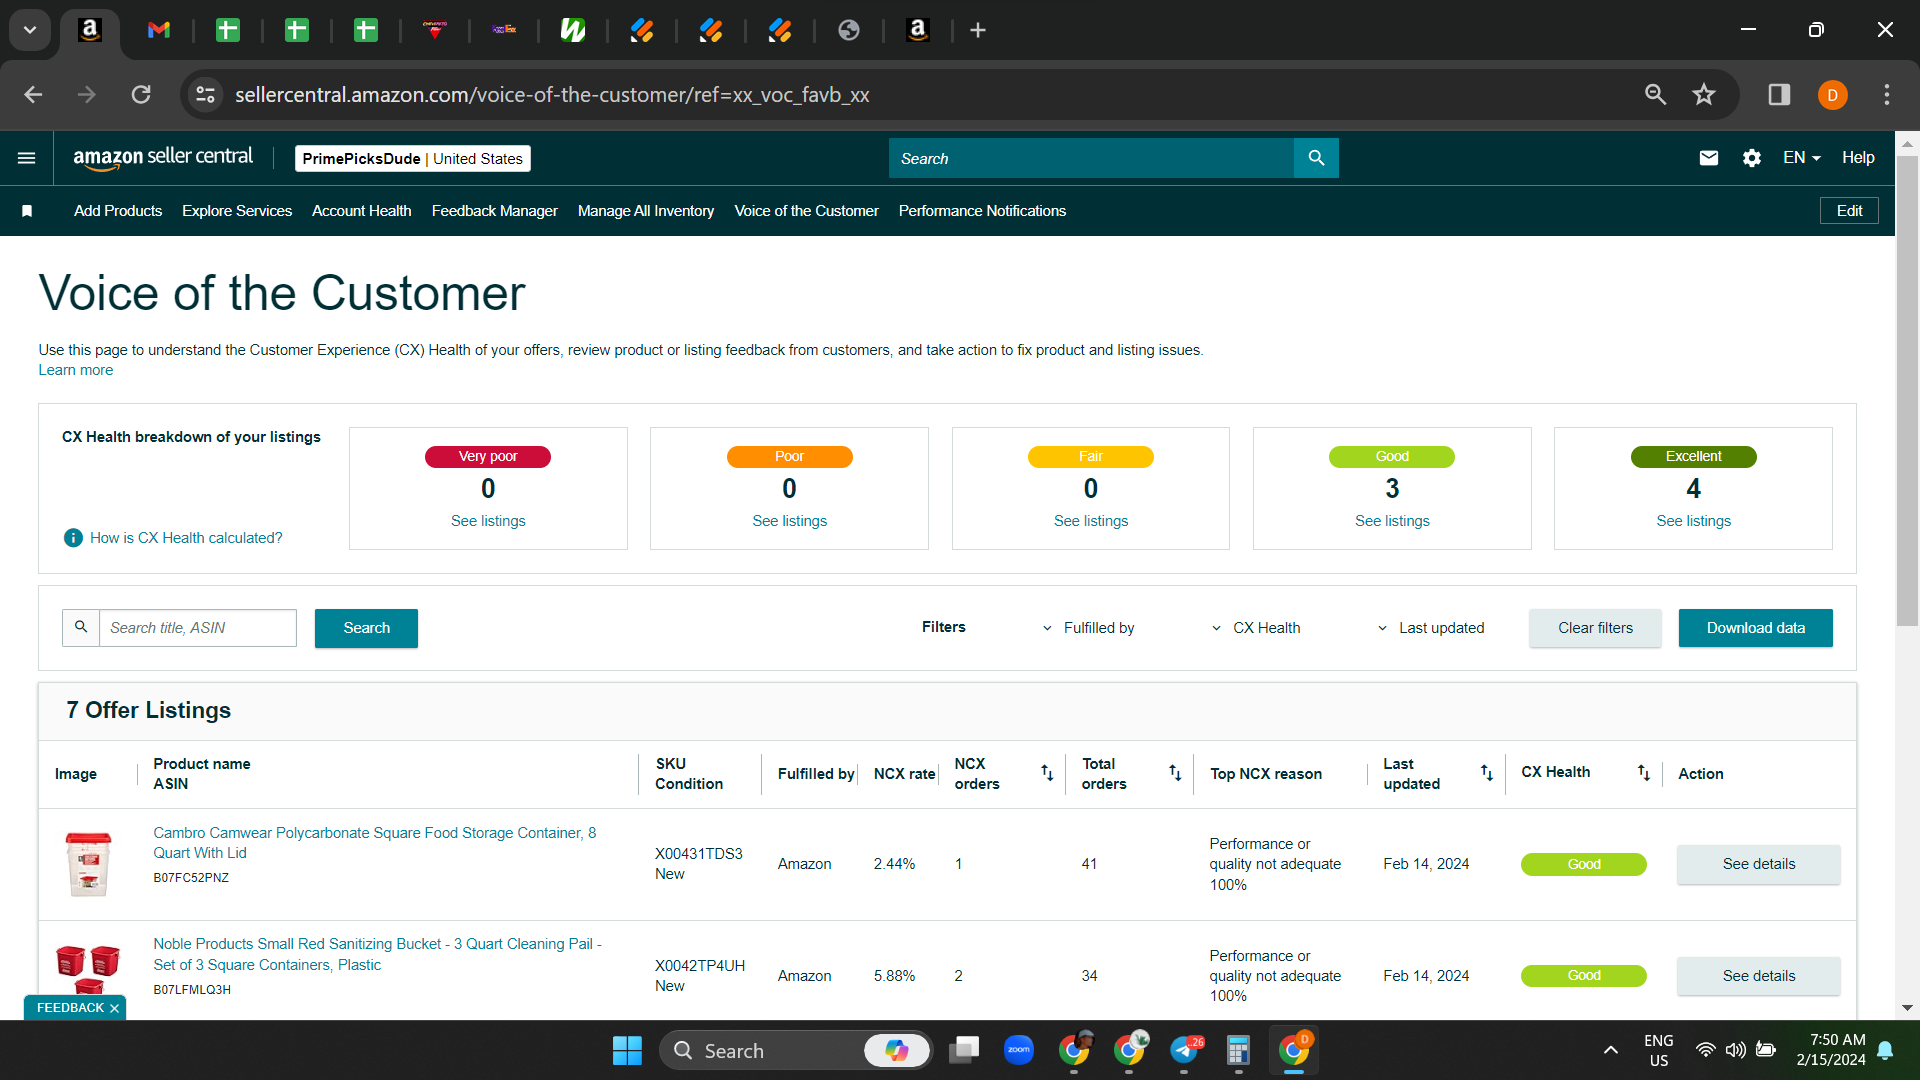Open PrimePicksDude United States account switcher
The width and height of the screenshot is (1920, 1080).
(413, 158)
